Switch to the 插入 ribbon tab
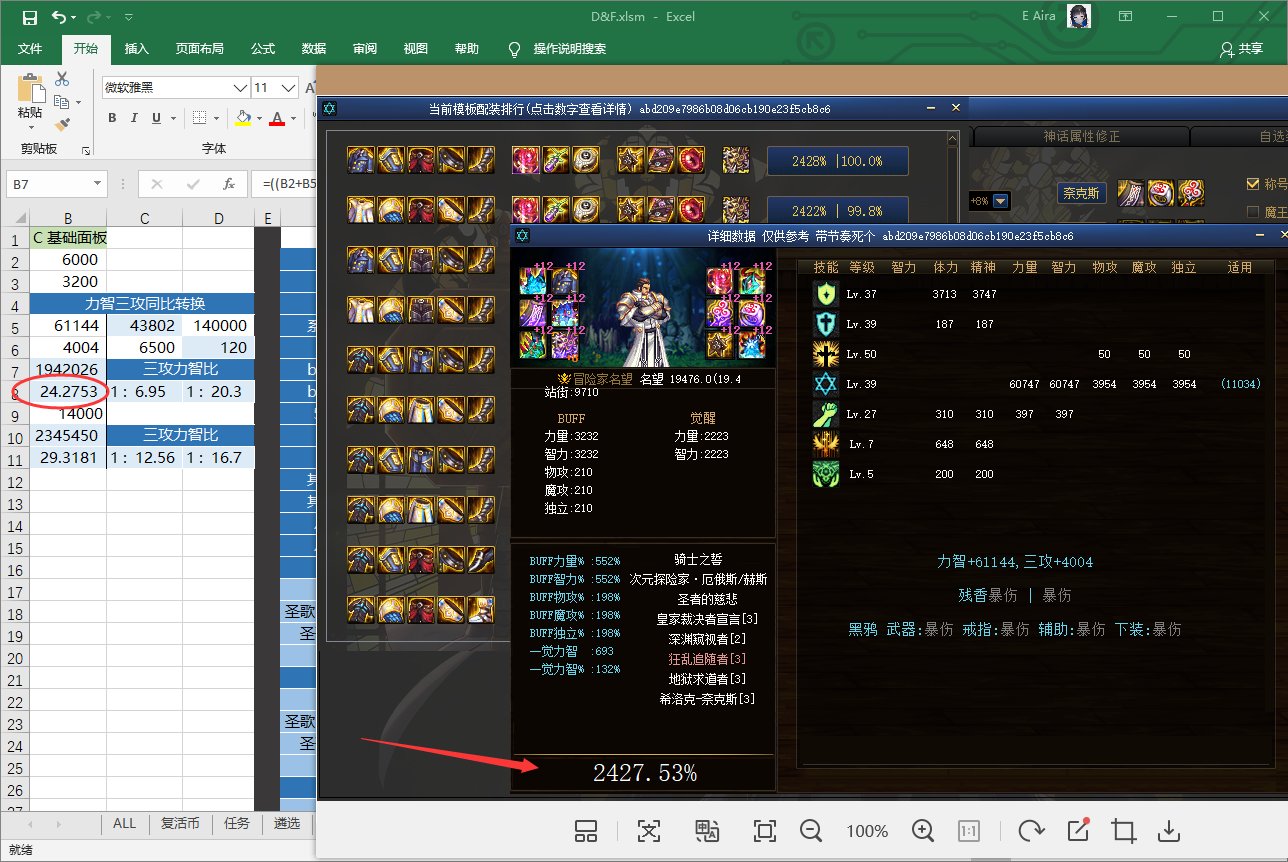This screenshot has width=1288, height=862. (137, 49)
